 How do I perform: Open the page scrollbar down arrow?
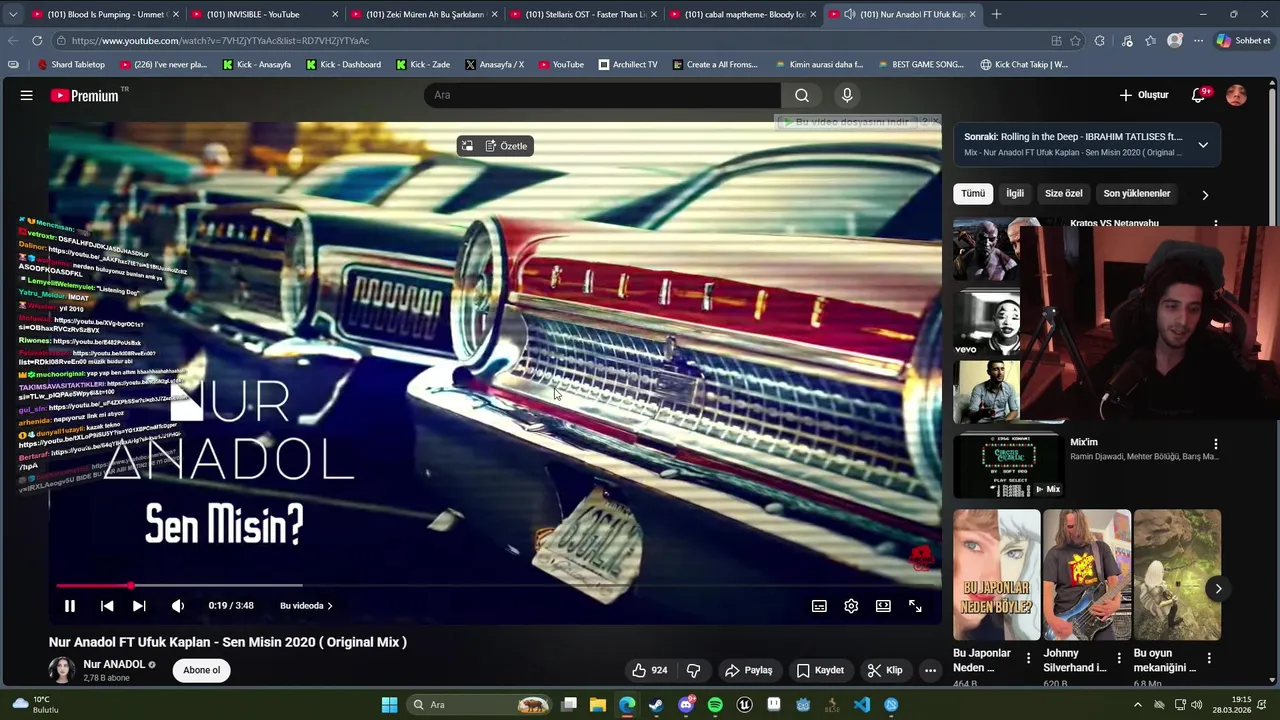[x=1272, y=681]
